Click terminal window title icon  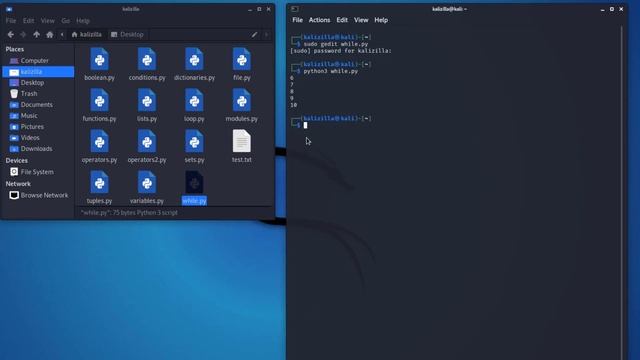pyautogui.click(x=295, y=9)
